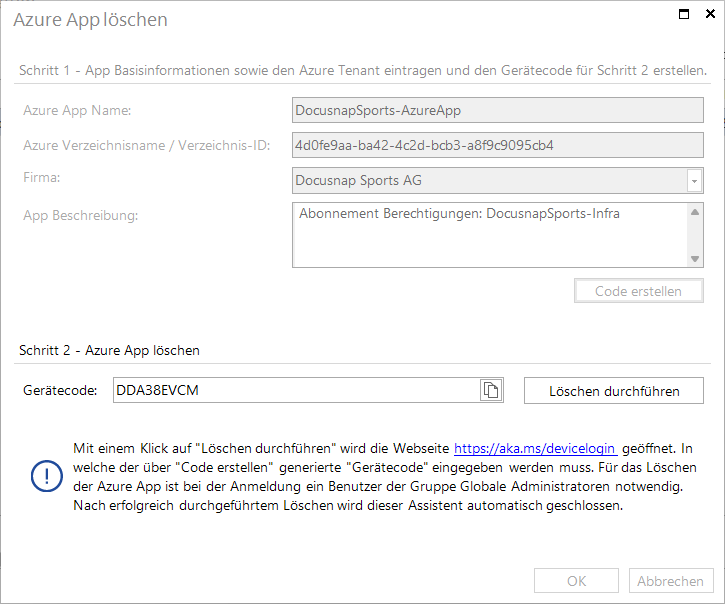This screenshot has height=604, width=725.
Task: Click the 'App Beschreibung:' label
Action: (x=81, y=215)
